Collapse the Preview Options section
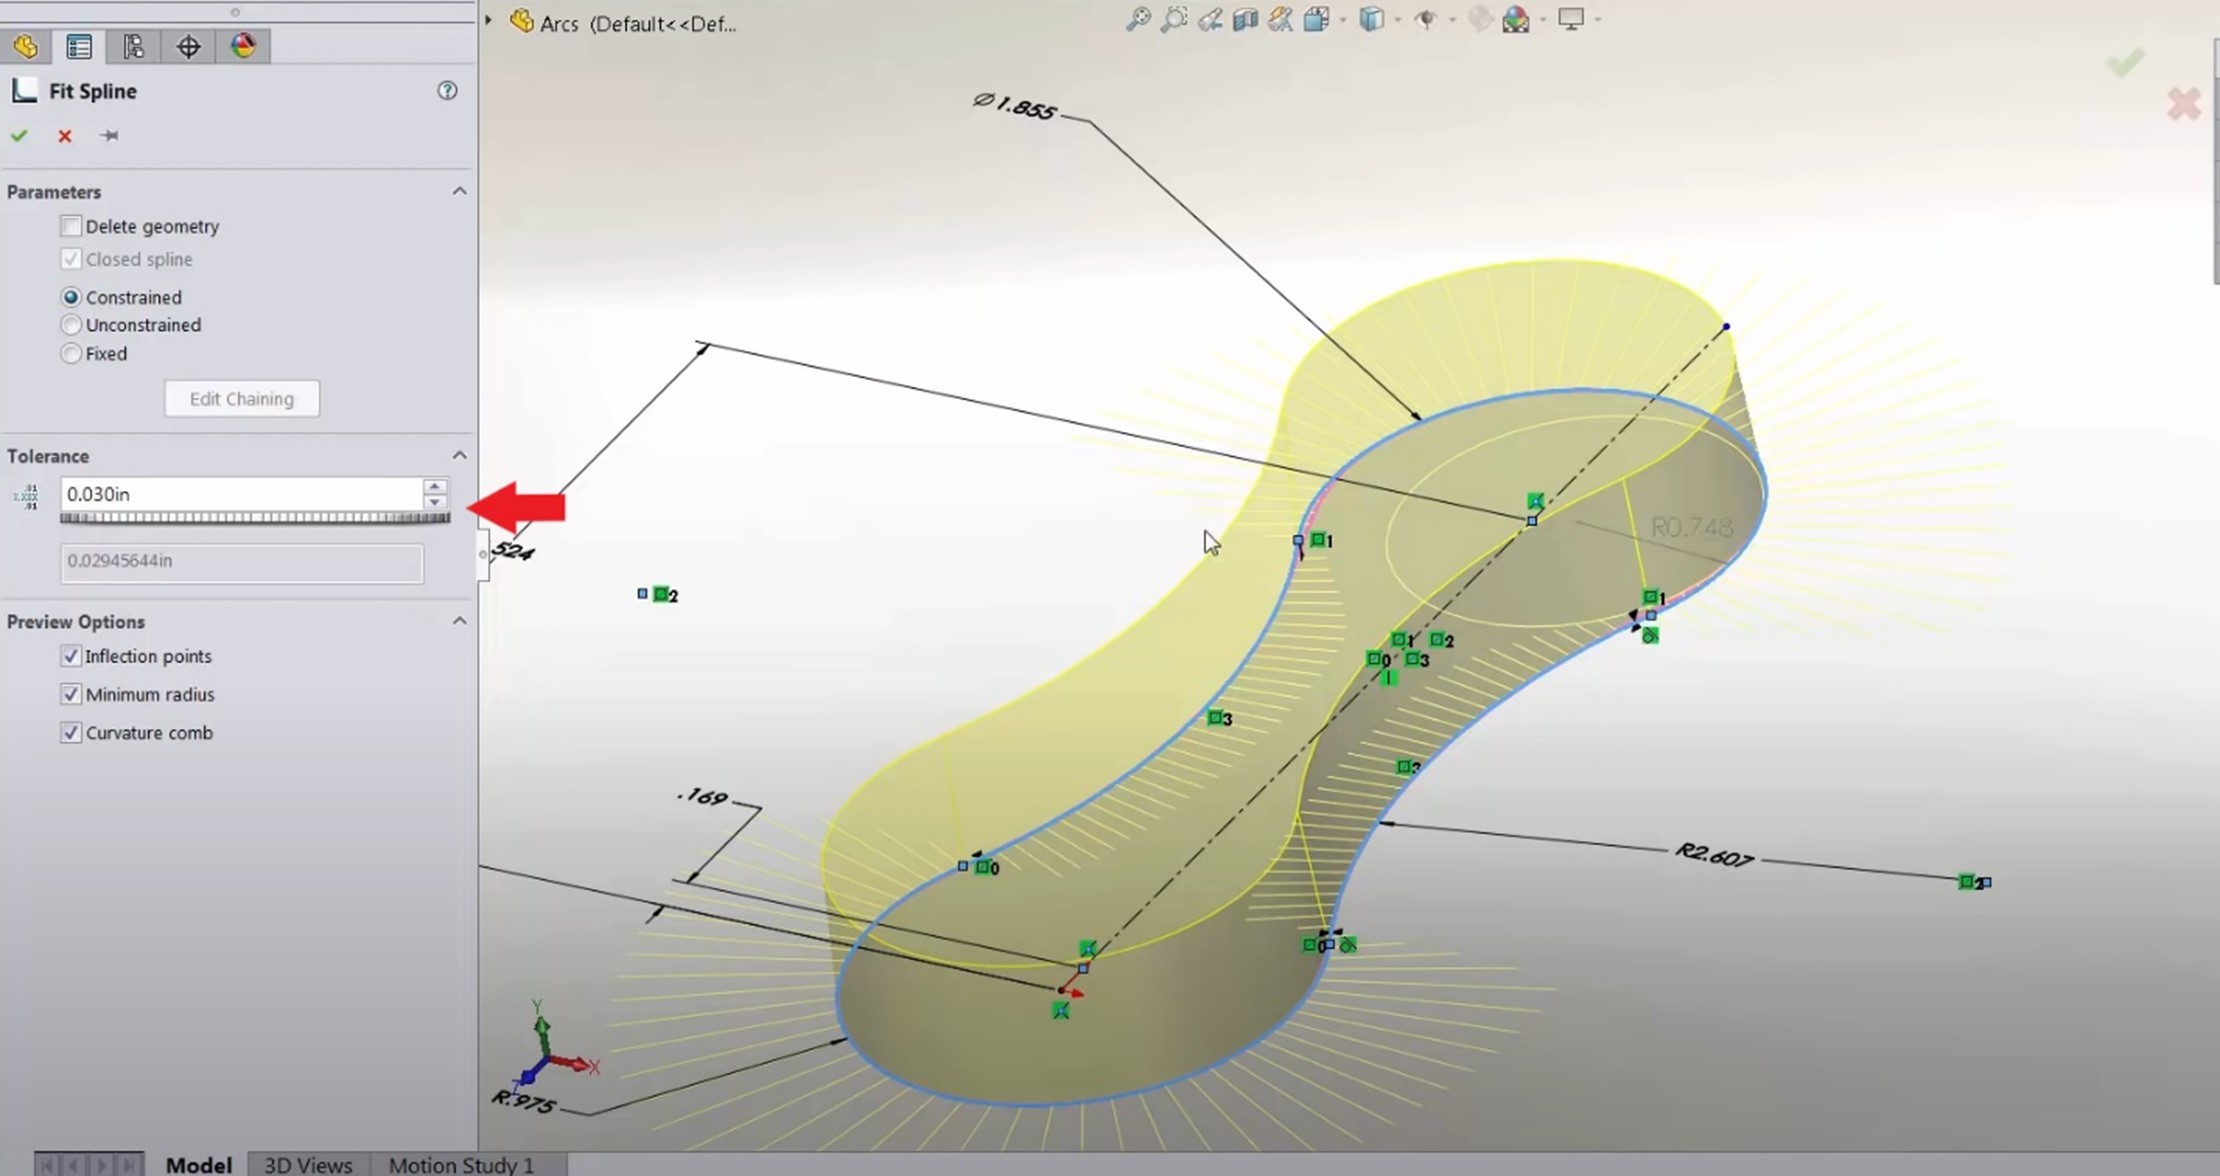2220x1176 pixels. pos(459,621)
